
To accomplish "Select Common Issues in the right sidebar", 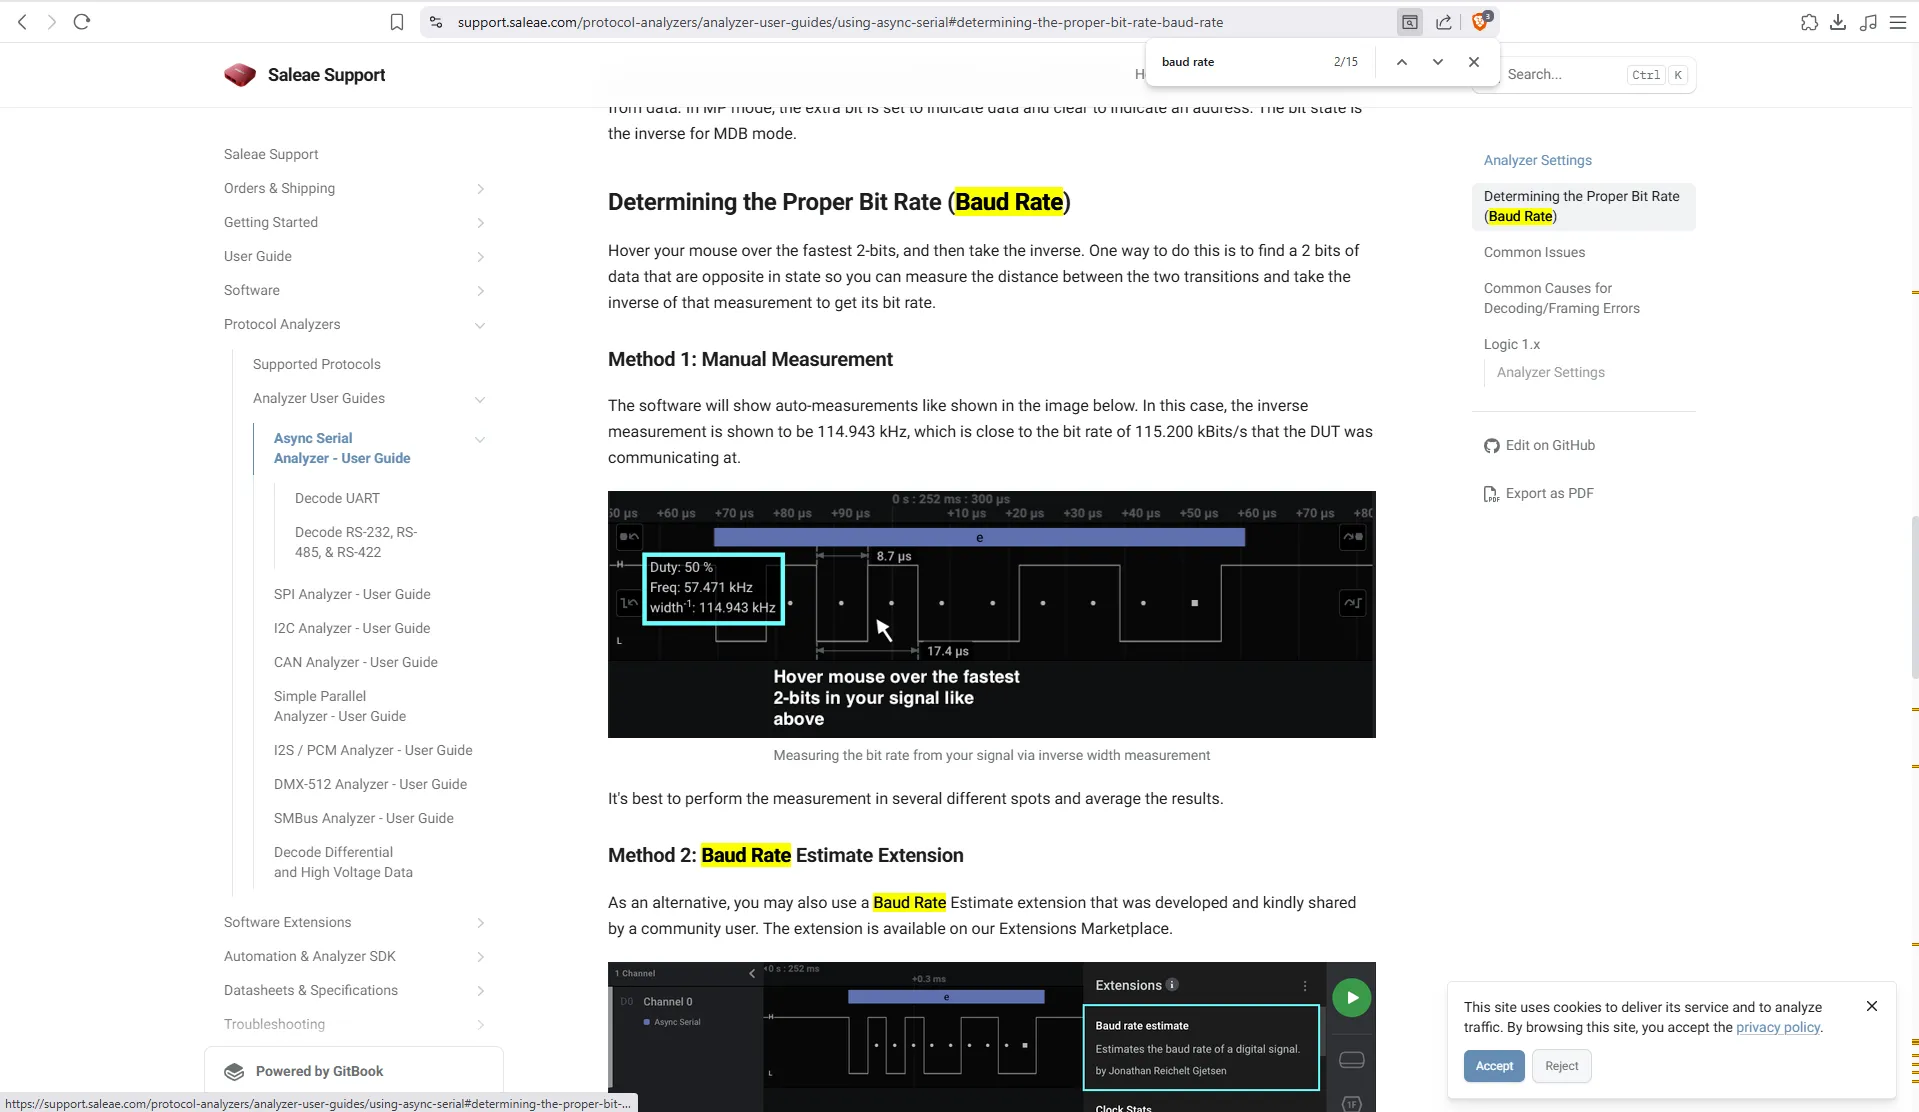I will (1534, 252).
